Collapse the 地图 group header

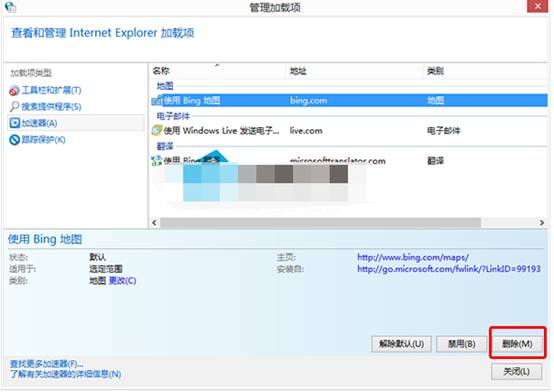pyautogui.click(x=165, y=86)
